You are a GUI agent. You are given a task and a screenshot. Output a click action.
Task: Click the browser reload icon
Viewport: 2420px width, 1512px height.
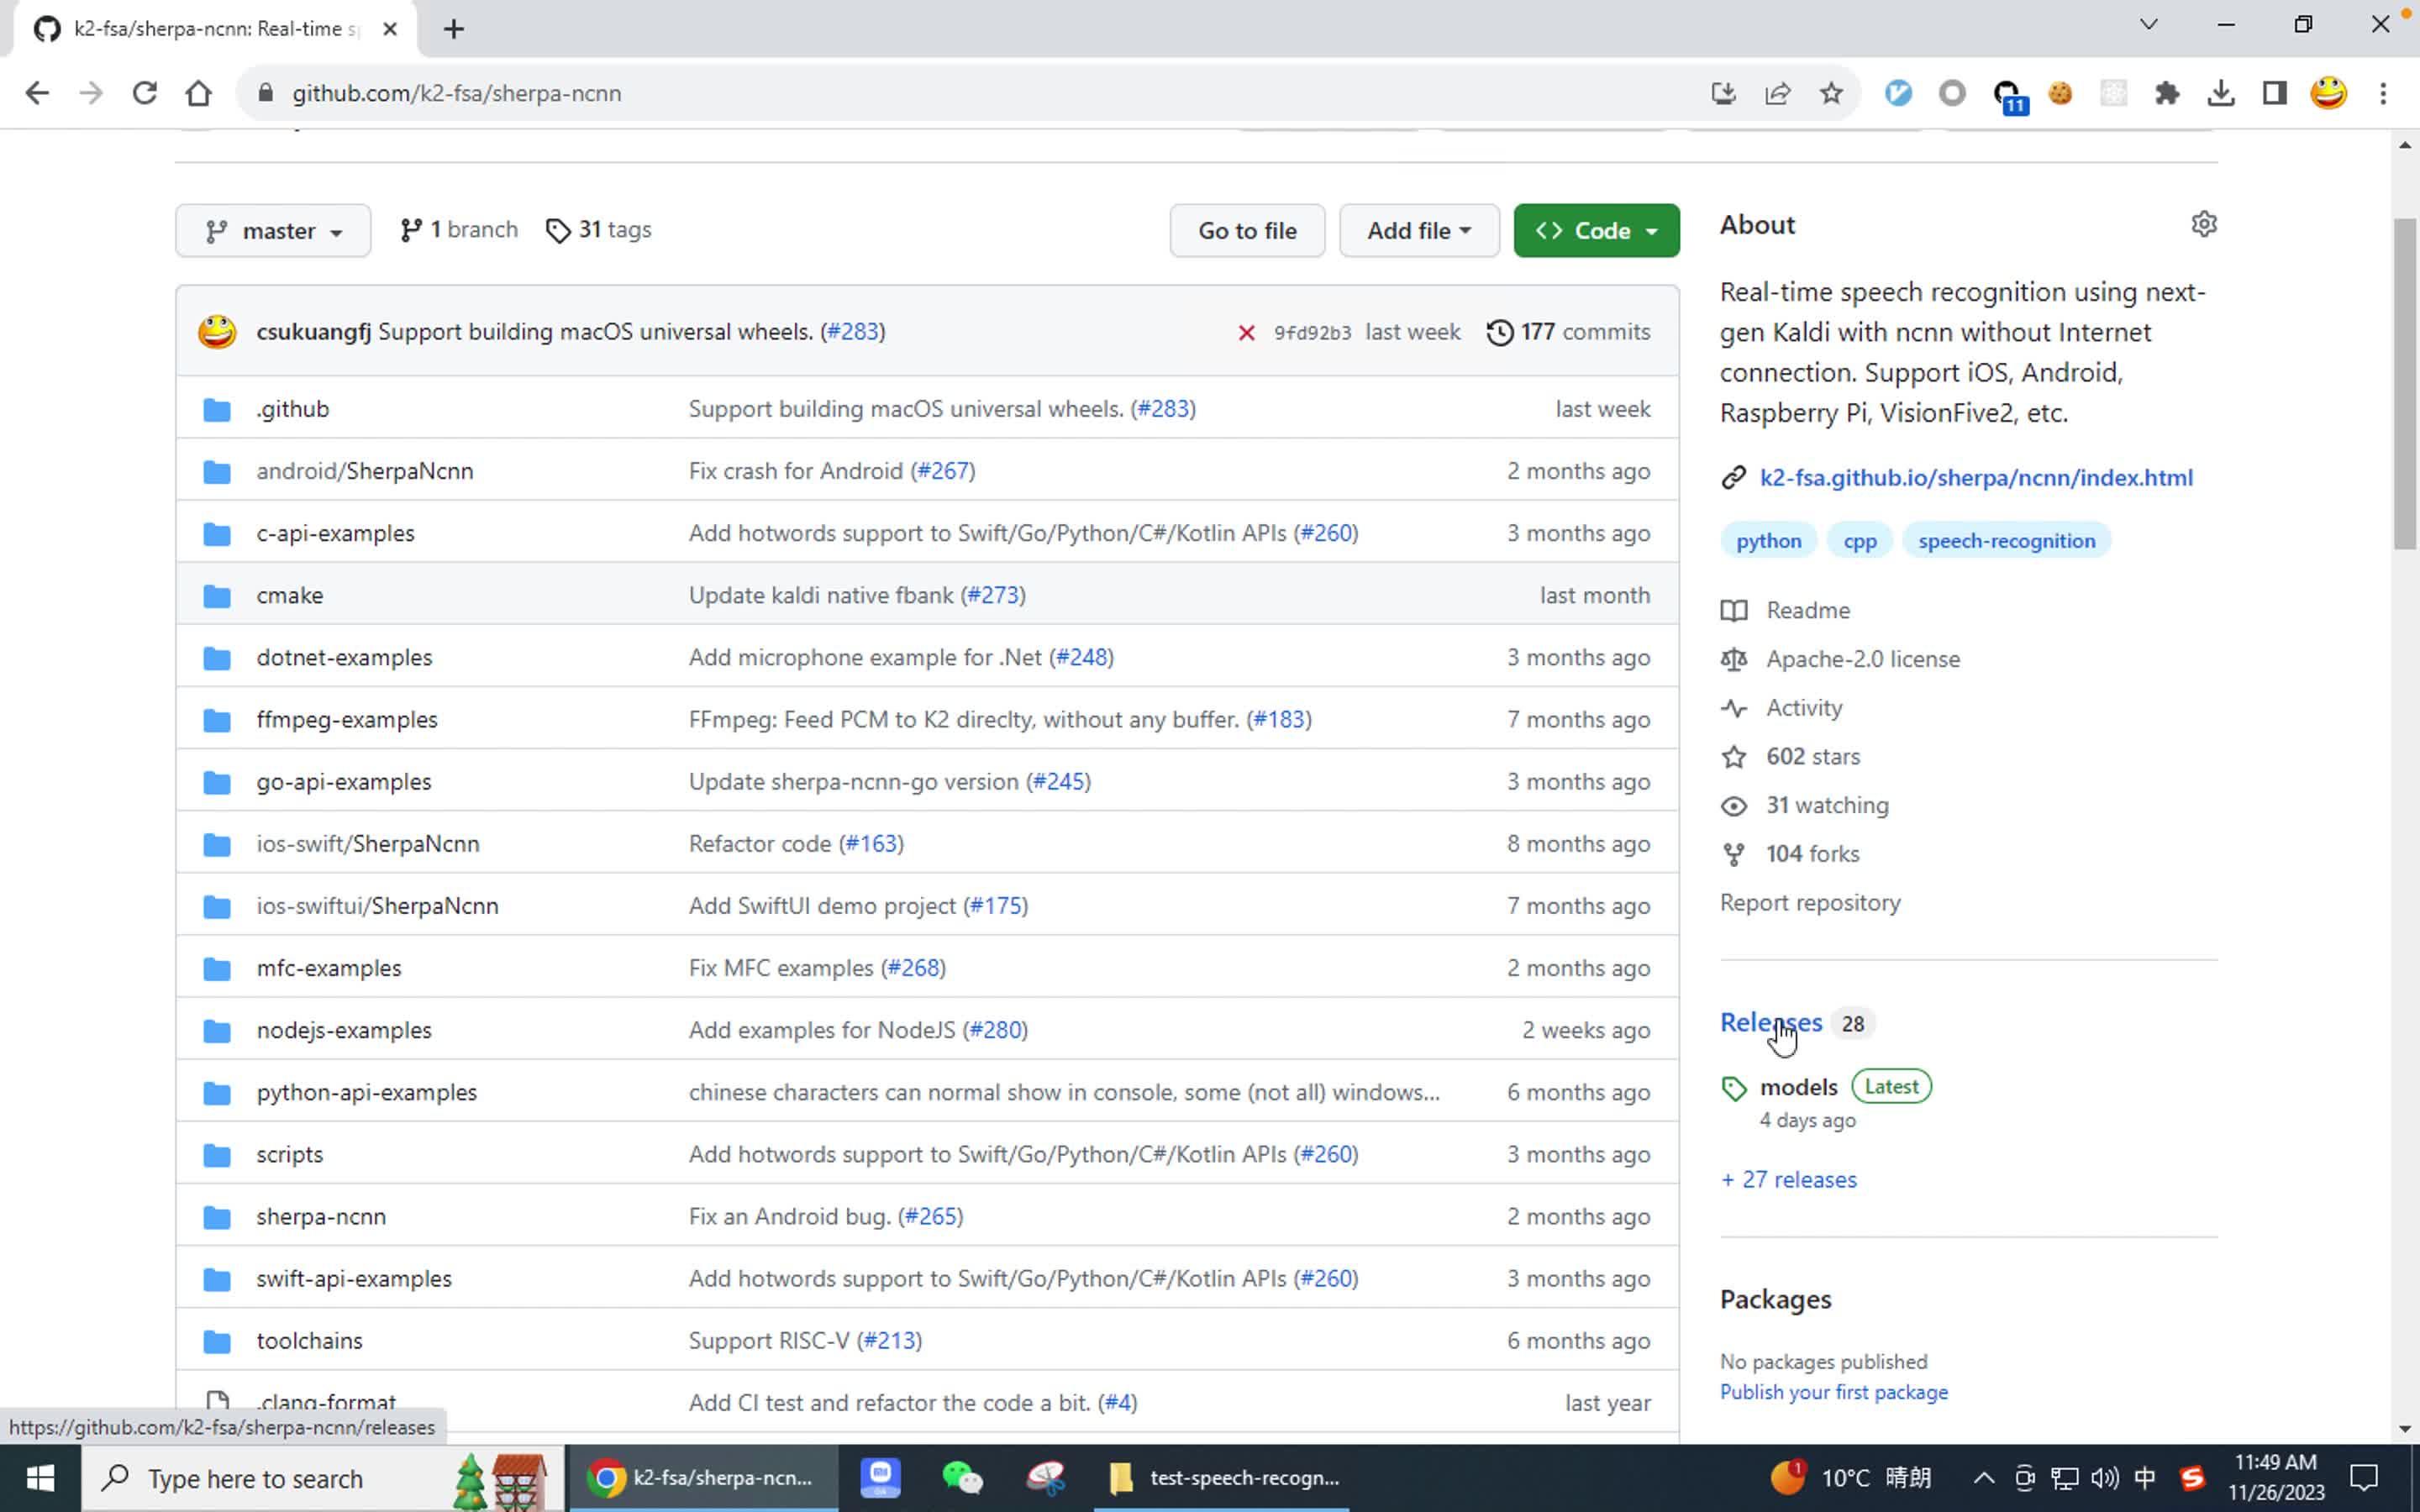pos(145,93)
